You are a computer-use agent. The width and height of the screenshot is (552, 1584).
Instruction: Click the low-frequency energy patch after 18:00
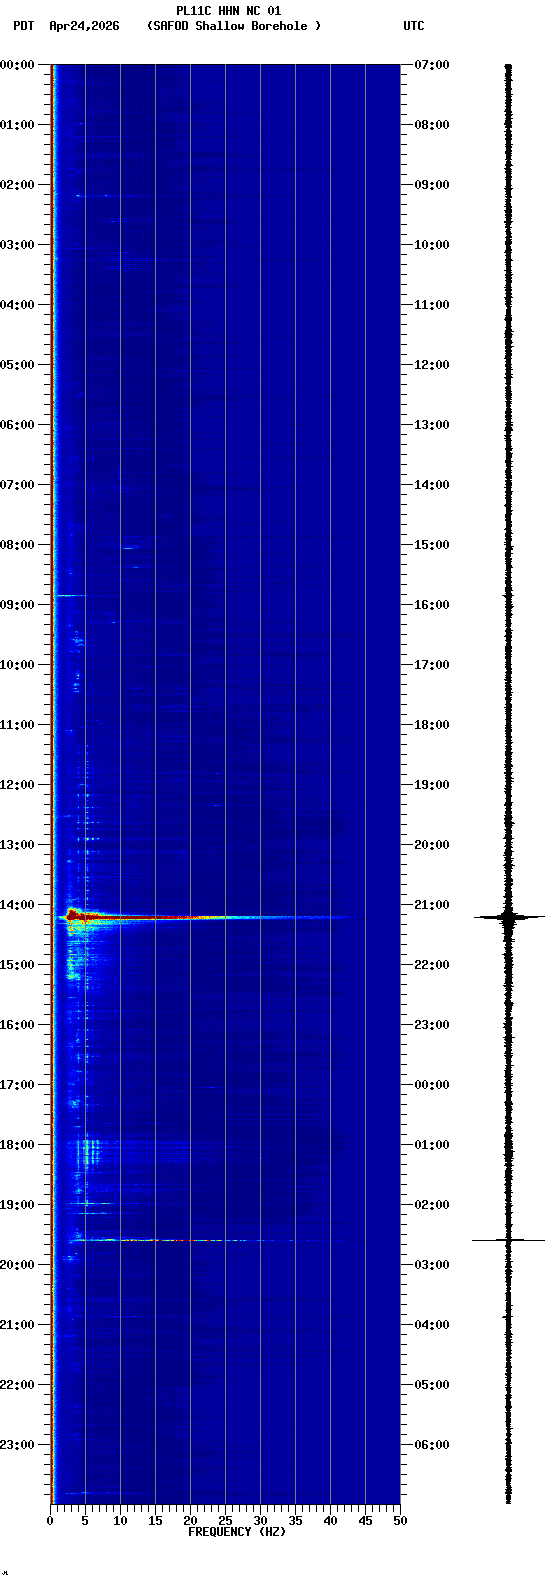(89, 1152)
